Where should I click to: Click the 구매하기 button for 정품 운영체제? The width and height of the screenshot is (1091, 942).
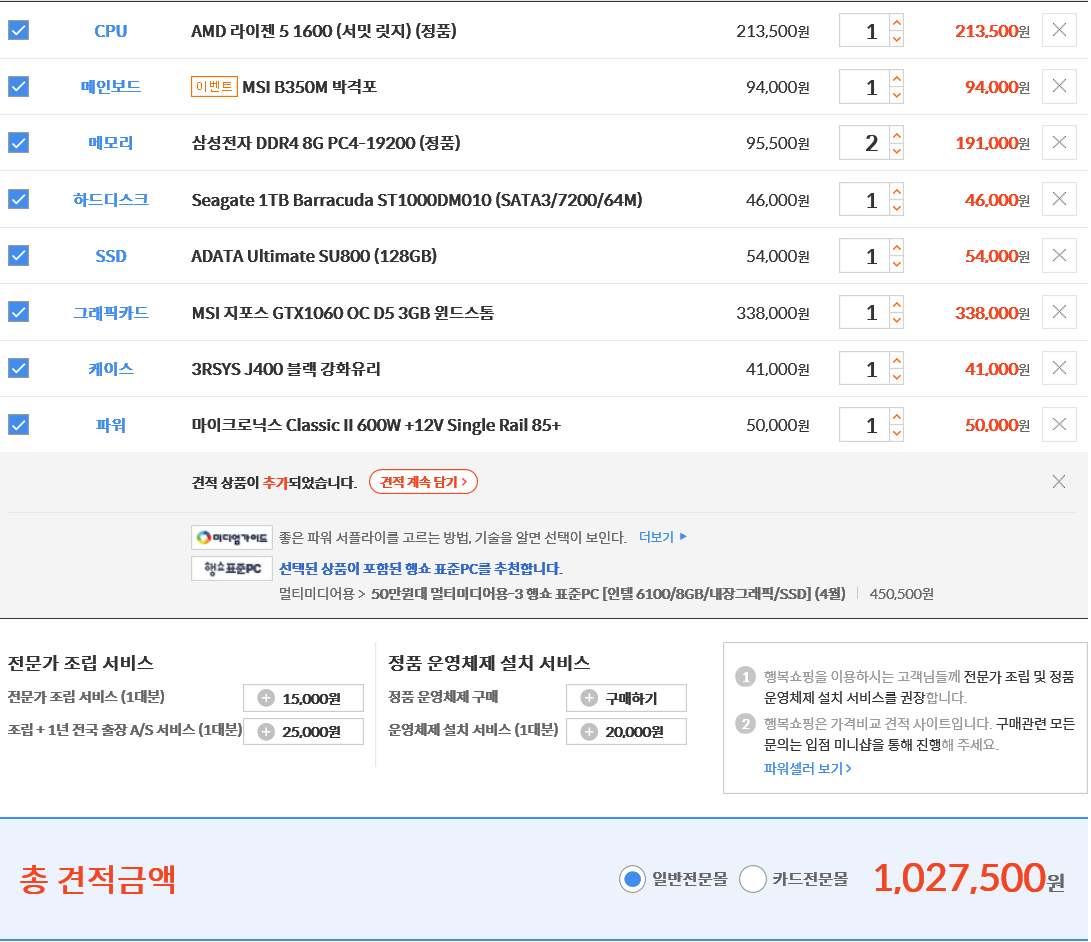pos(626,698)
